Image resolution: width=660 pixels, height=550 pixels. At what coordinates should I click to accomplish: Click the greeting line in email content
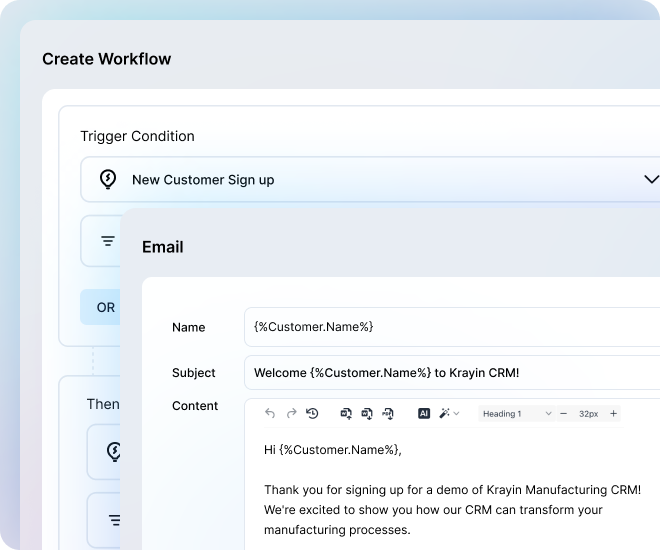pyautogui.click(x=333, y=450)
